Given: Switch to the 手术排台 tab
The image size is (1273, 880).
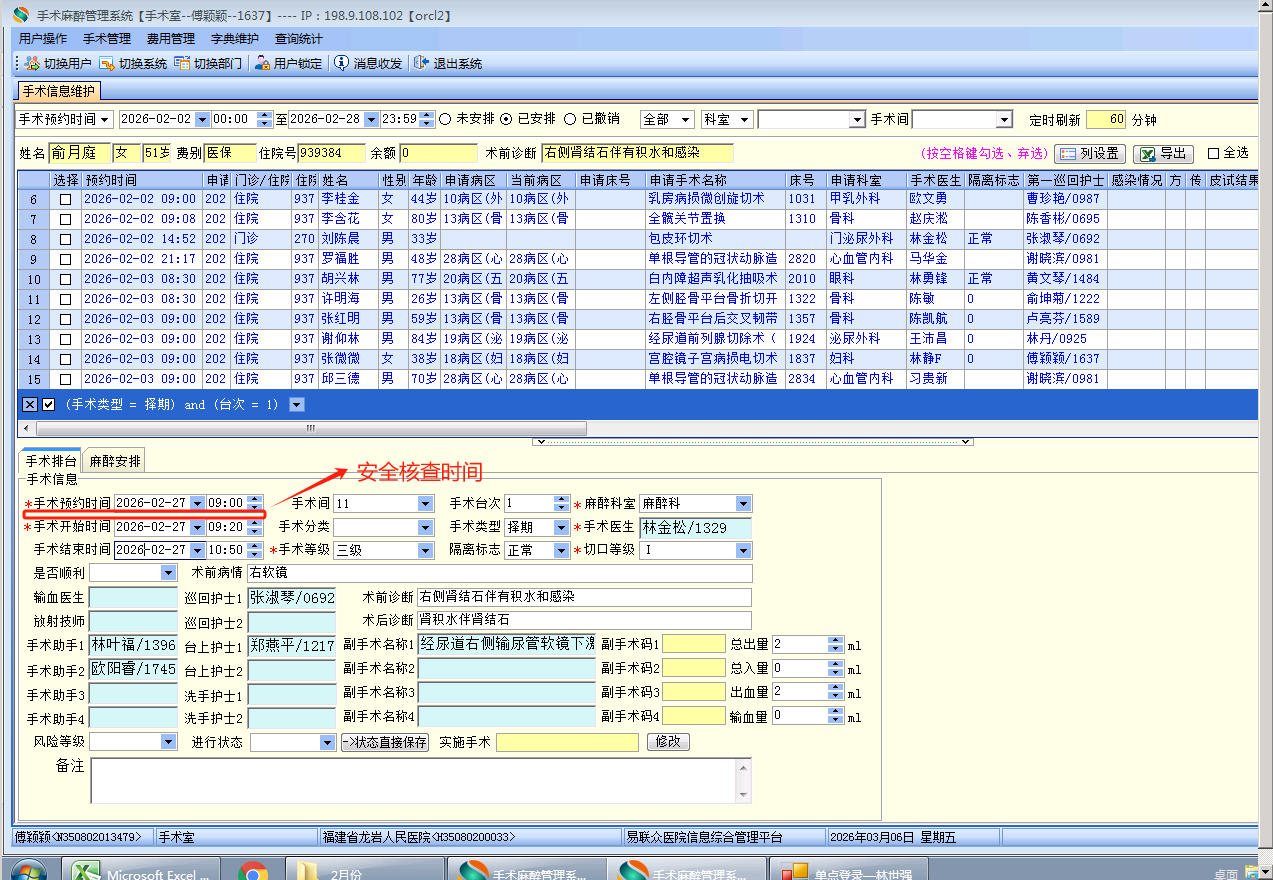Looking at the screenshot, I should [51, 461].
